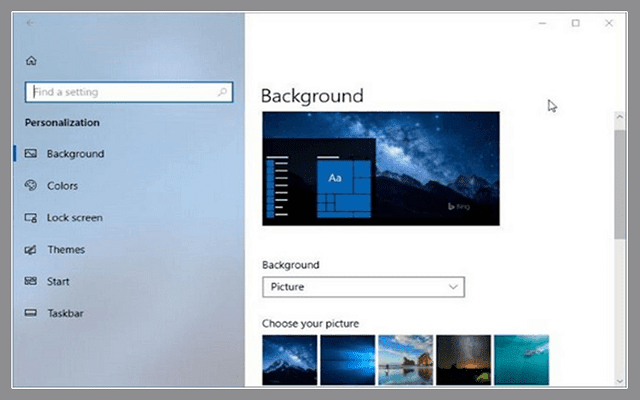This screenshot has height=400, width=640.
Task: Select the beach rock wallpaper thumbnail
Action: [x=405, y=360]
